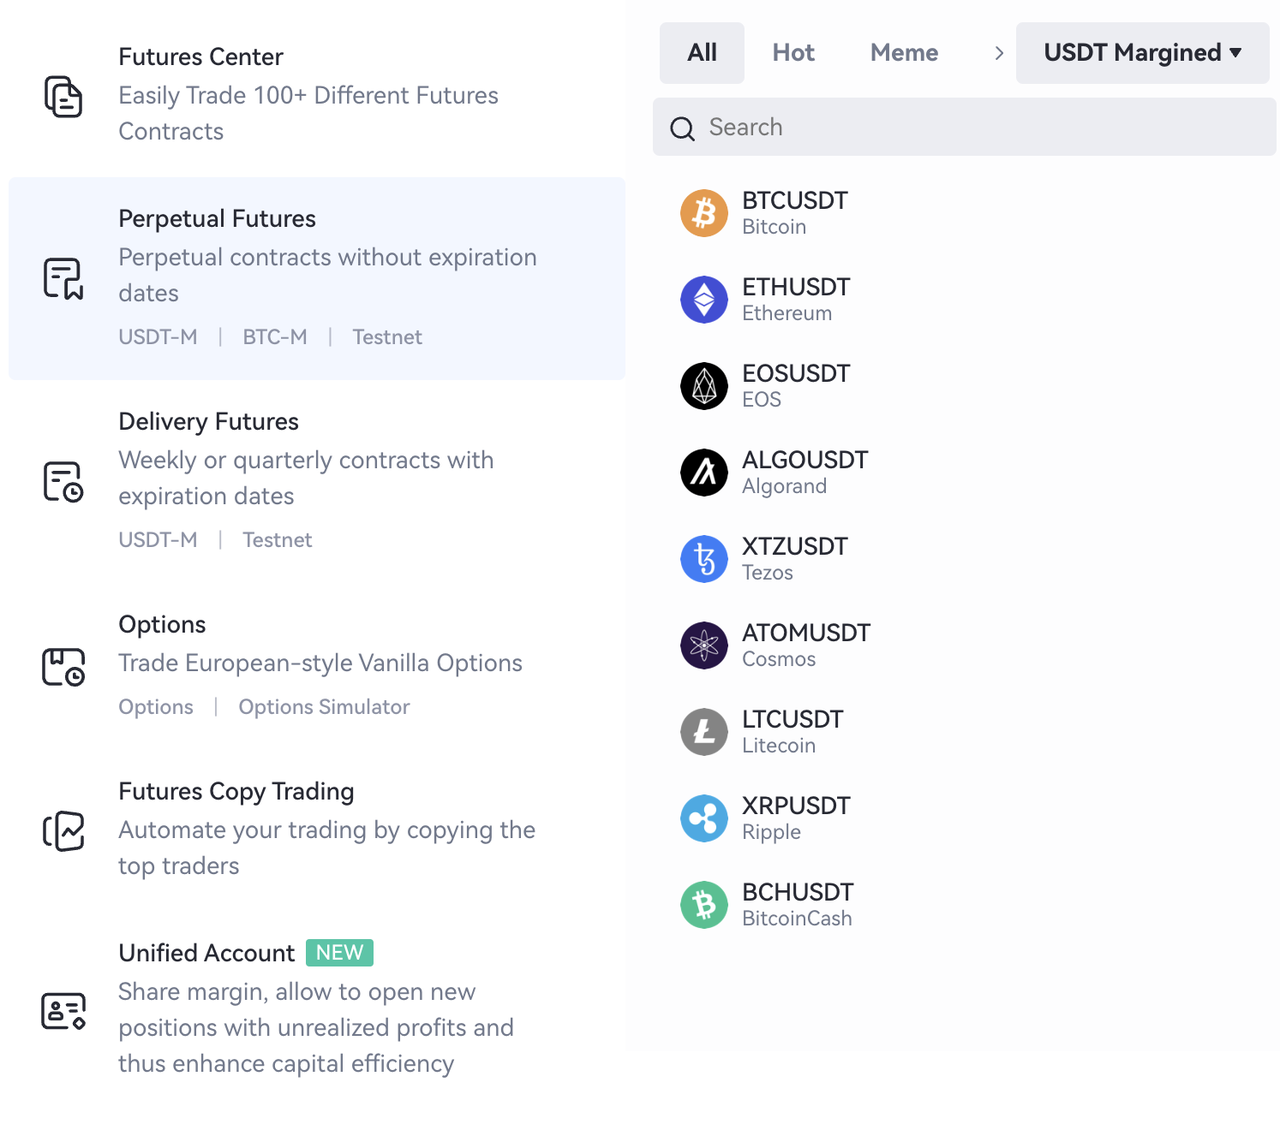Click the Cosmos atom icon
Image resolution: width=1280 pixels, height=1130 pixels.
tap(704, 645)
